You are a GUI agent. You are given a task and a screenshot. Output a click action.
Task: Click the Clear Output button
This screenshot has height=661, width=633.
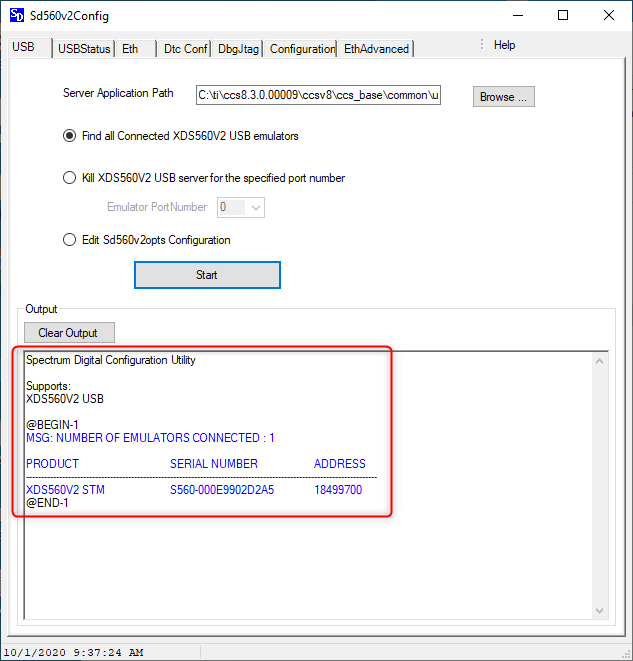coord(69,333)
